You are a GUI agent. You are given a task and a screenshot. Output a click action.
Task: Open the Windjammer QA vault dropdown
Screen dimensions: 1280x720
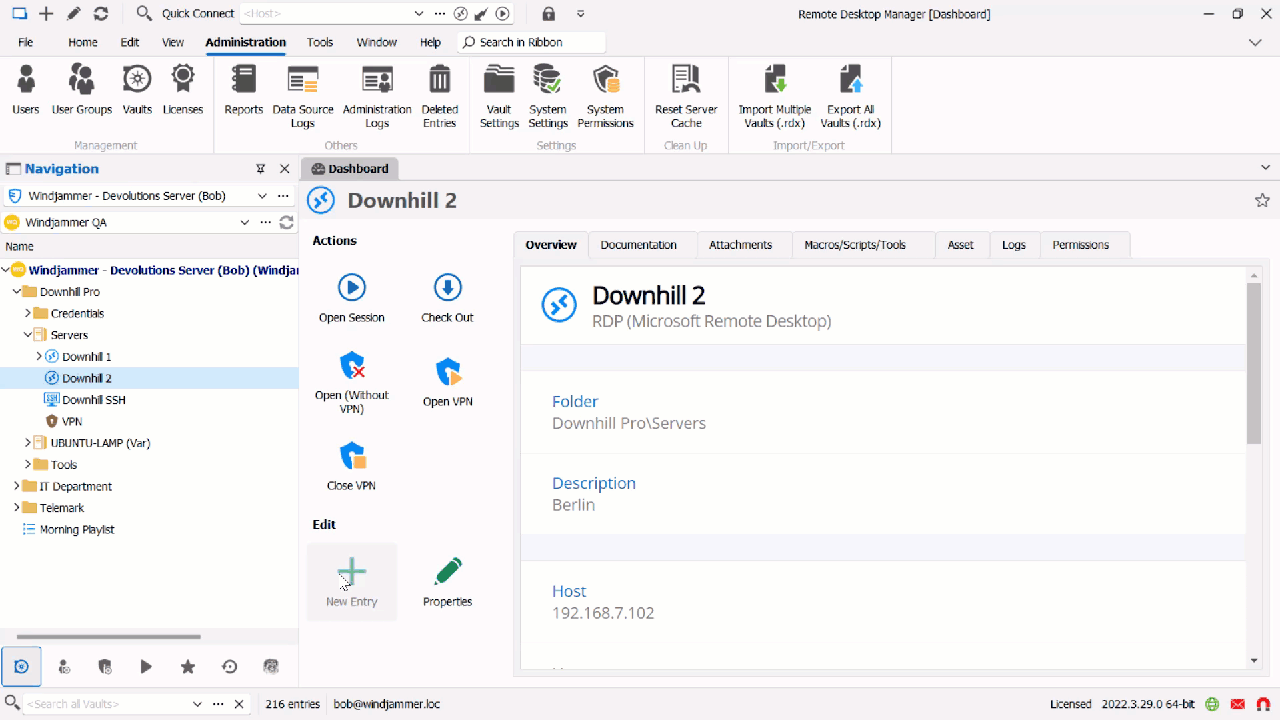click(x=244, y=222)
